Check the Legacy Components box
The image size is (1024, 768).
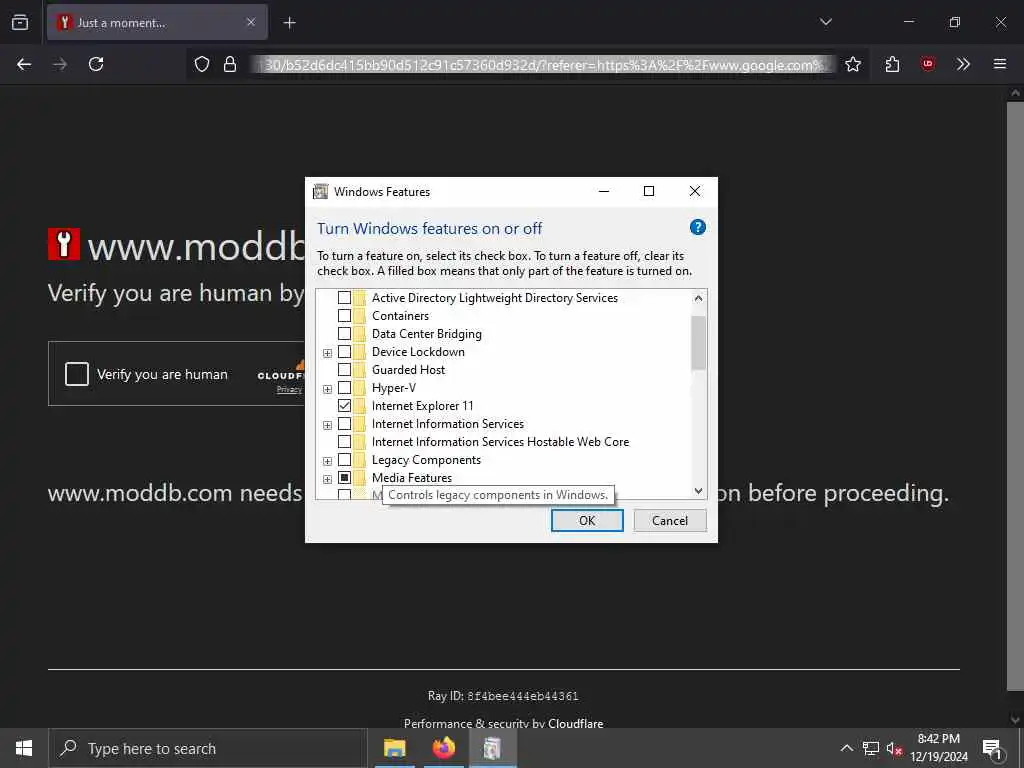[x=344, y=460]
